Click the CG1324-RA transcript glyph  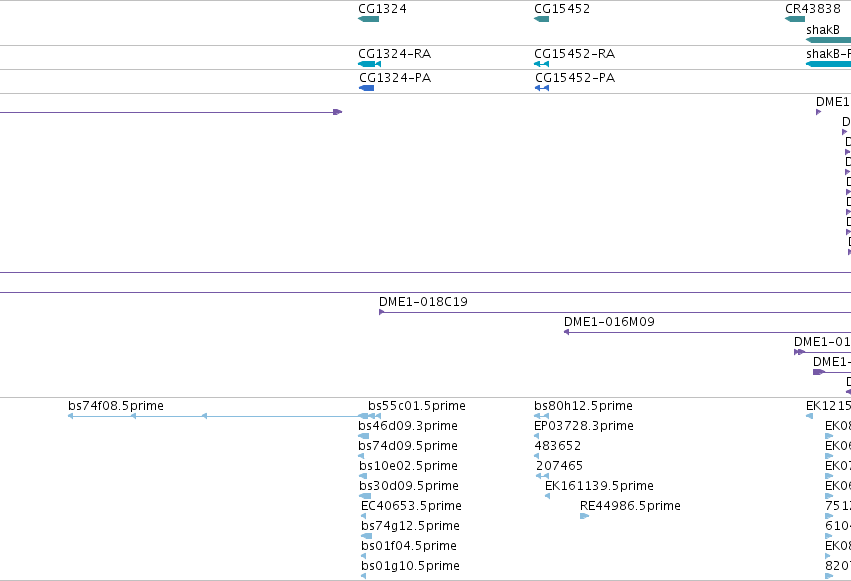click(x=370, y=64)
